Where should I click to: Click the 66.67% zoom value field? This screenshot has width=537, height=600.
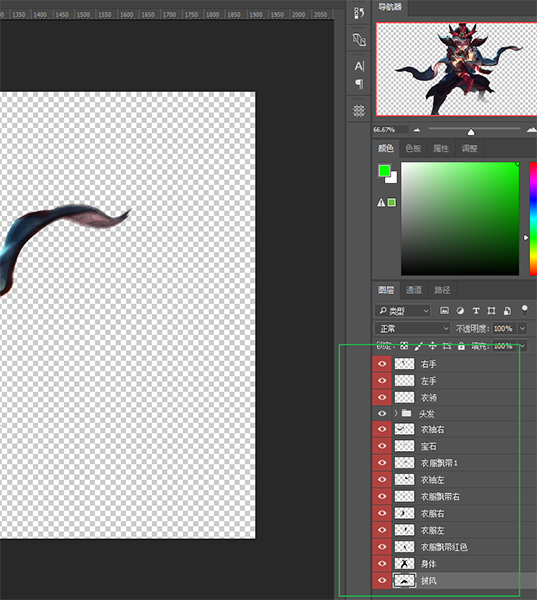pos(390,130)
